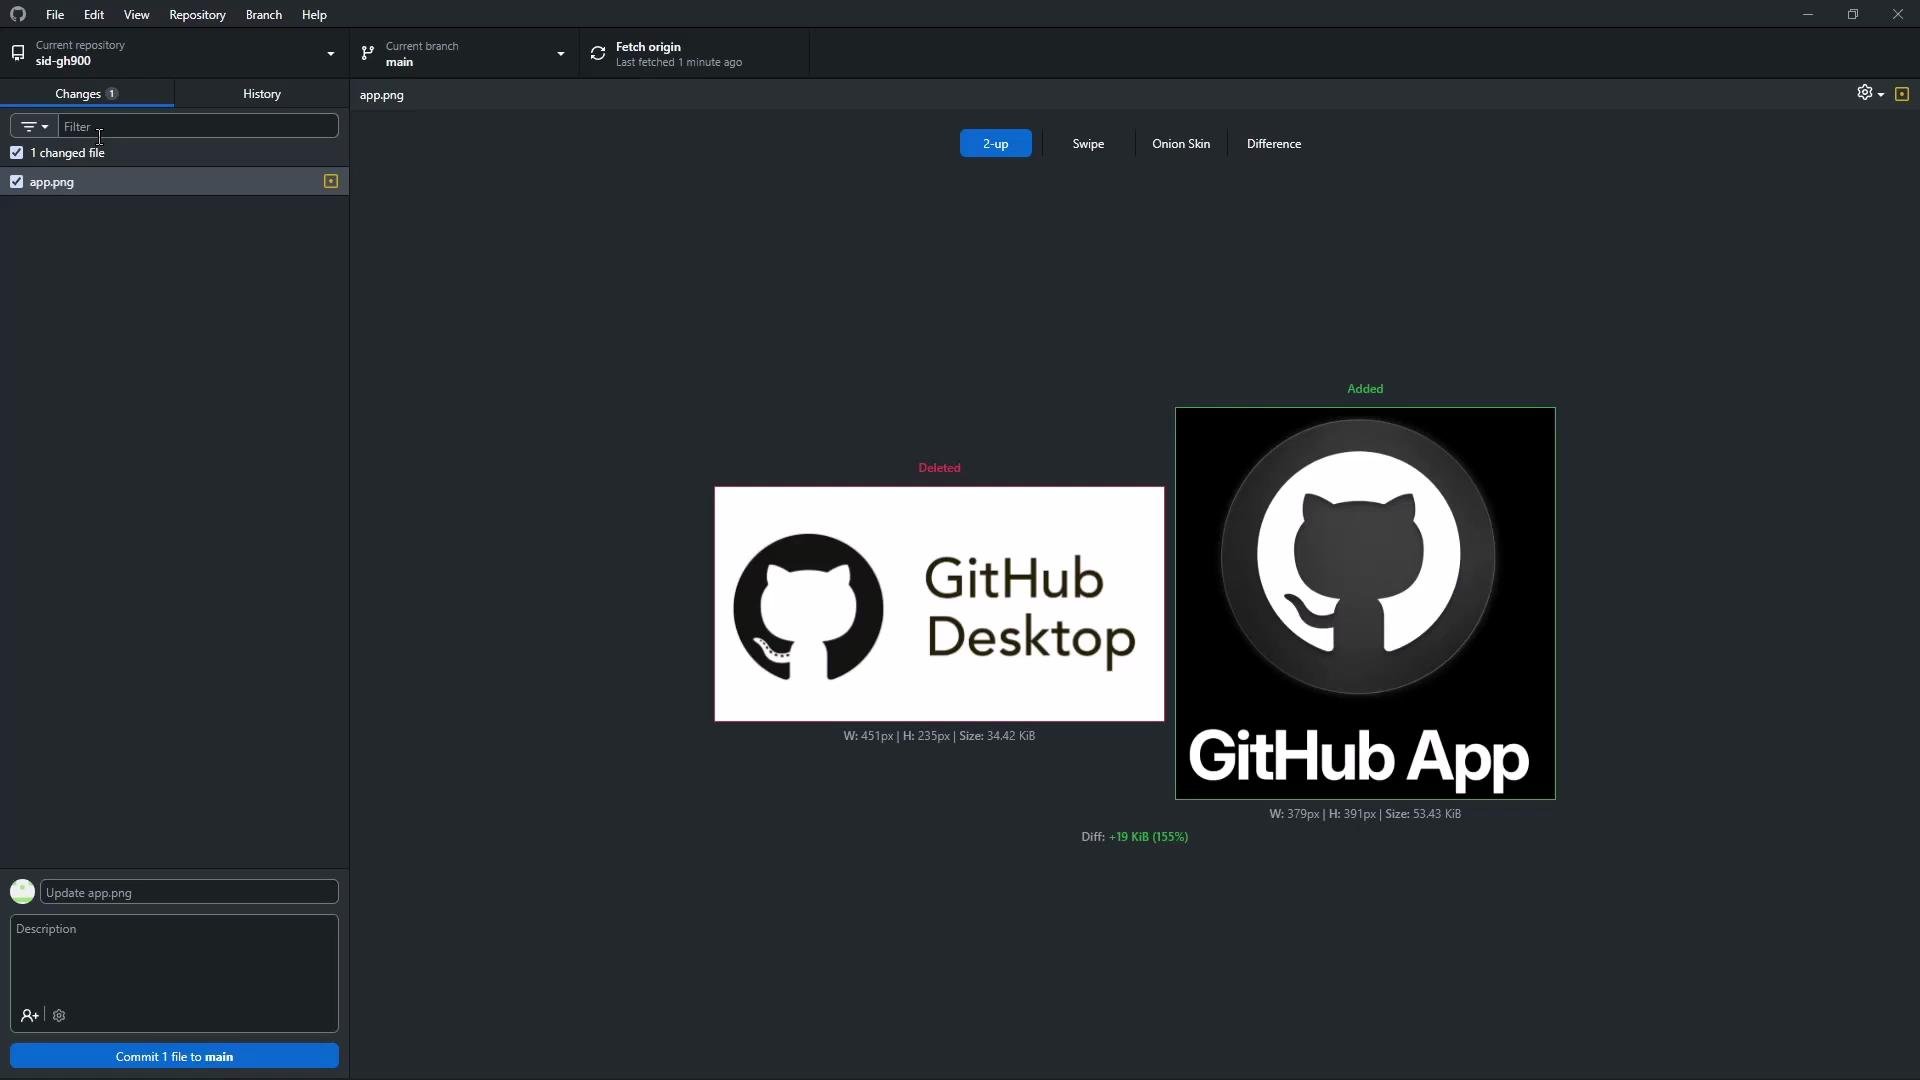This screenshot has width=1920, height=1080.
Task: Open commit options gear in description box
Action: tap(59, 1015)
